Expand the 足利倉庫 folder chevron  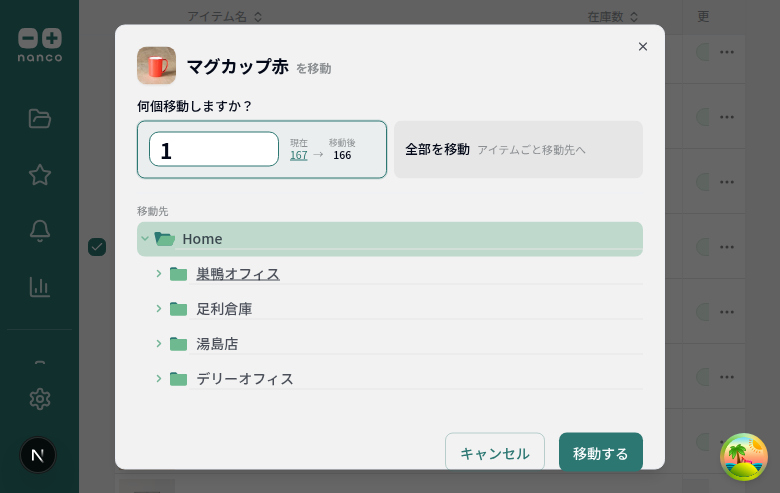coord(159,308)
